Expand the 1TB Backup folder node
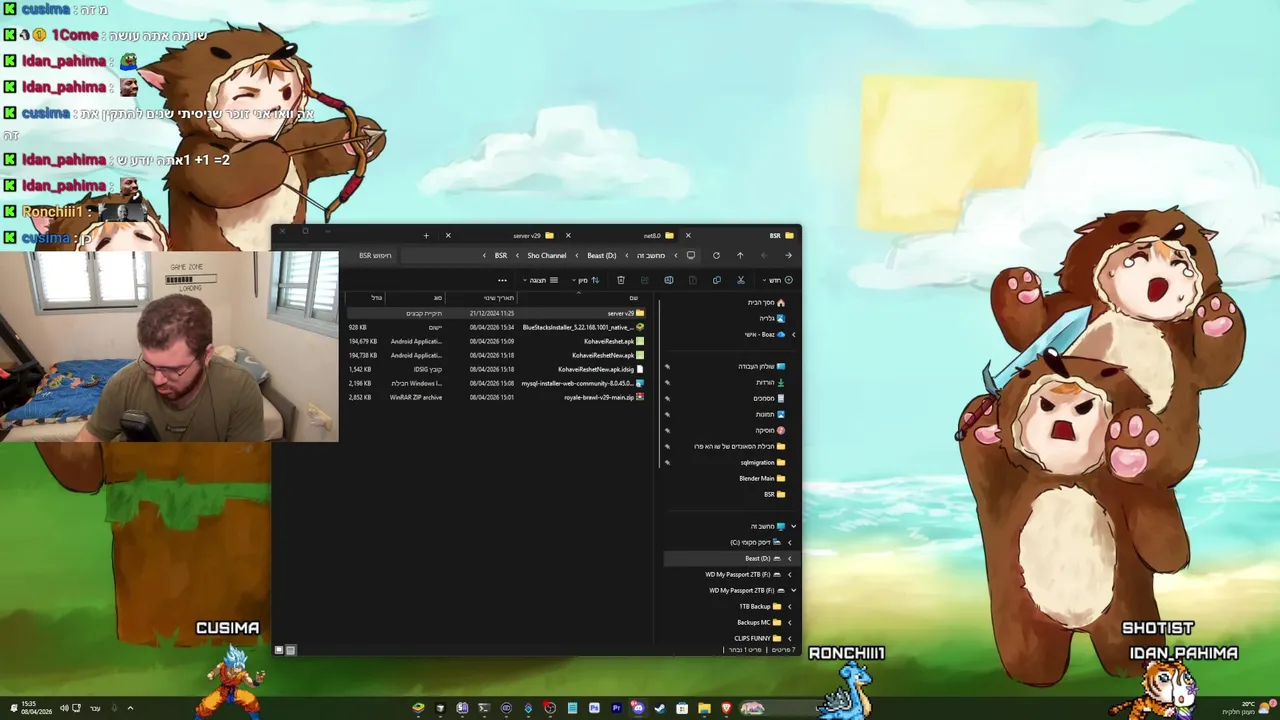1280x720 pixels. 789,606
